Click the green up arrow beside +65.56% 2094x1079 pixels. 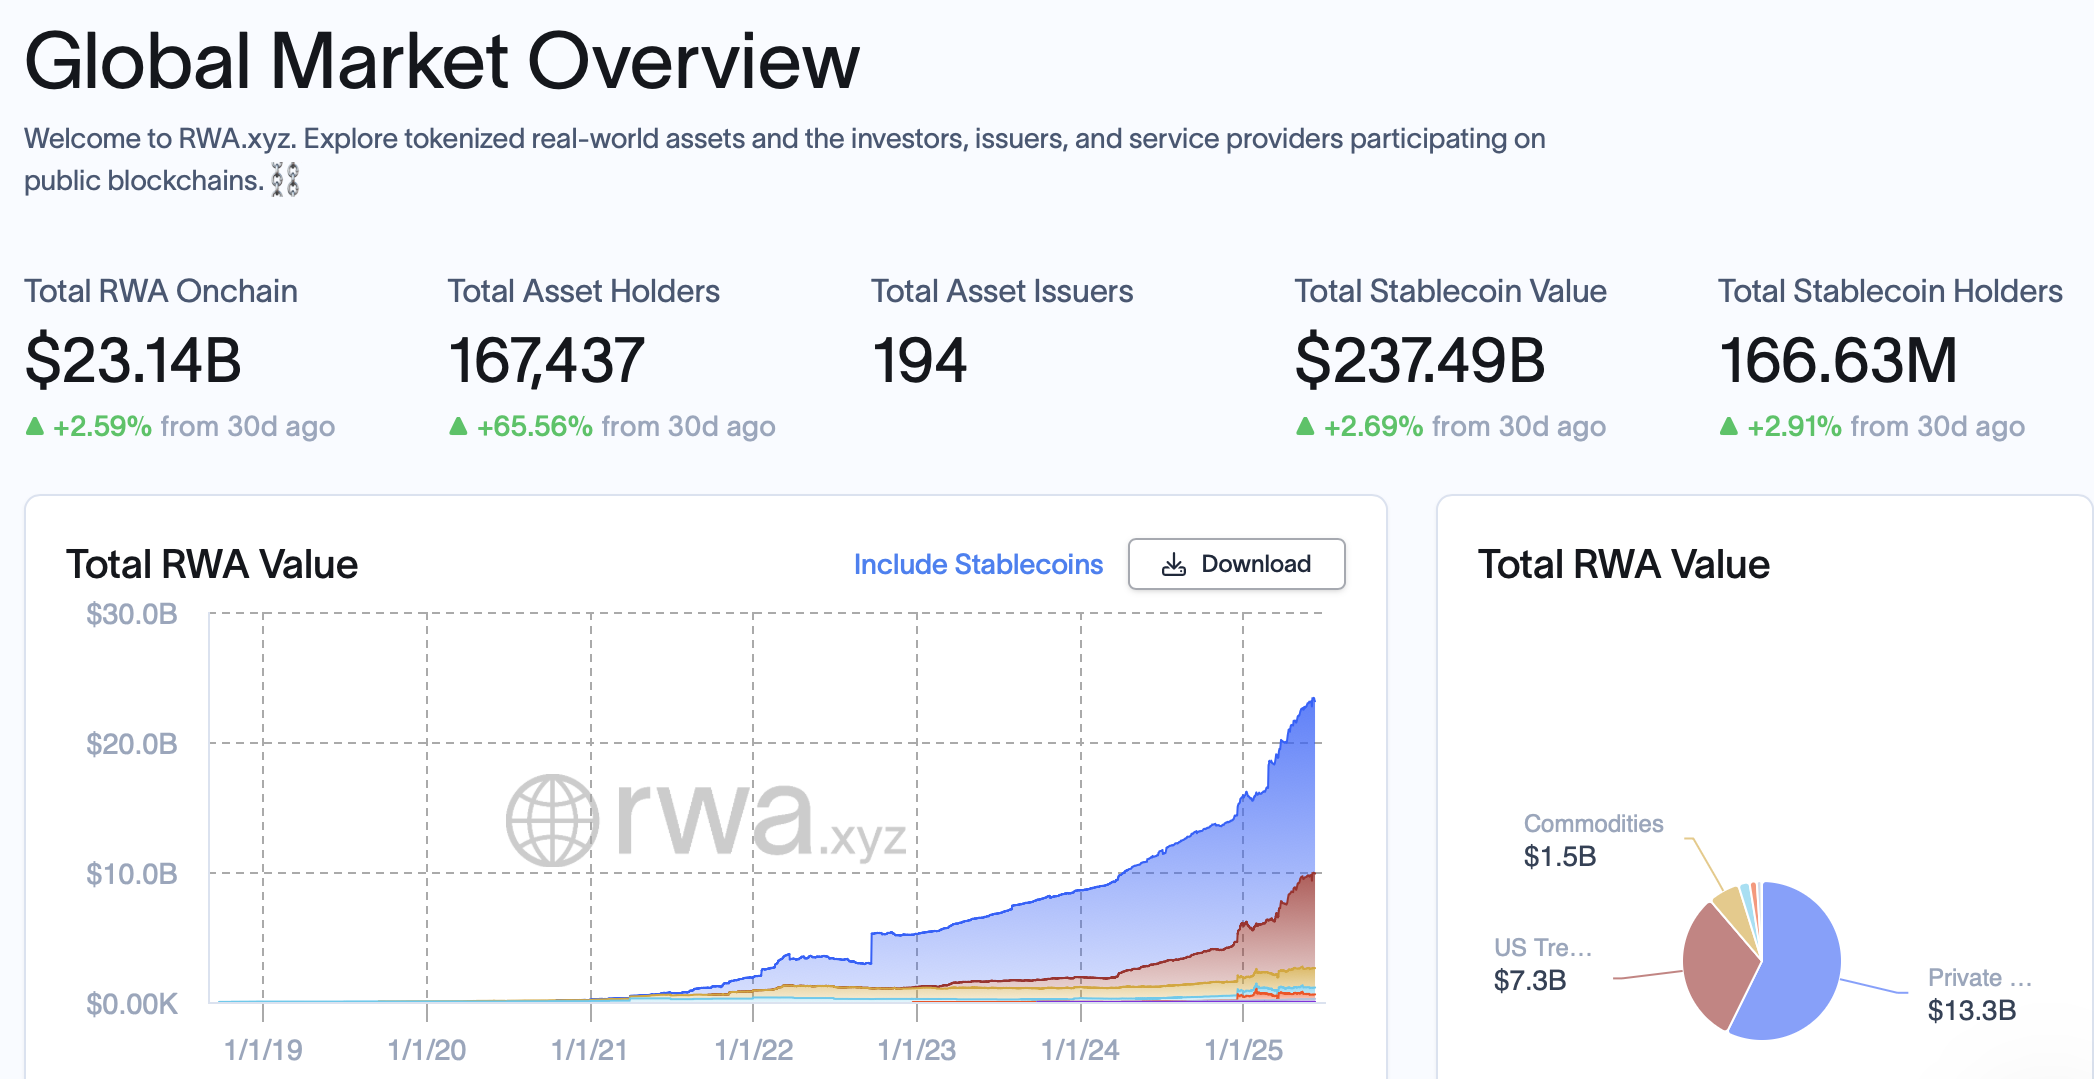(x=458, y=427)
